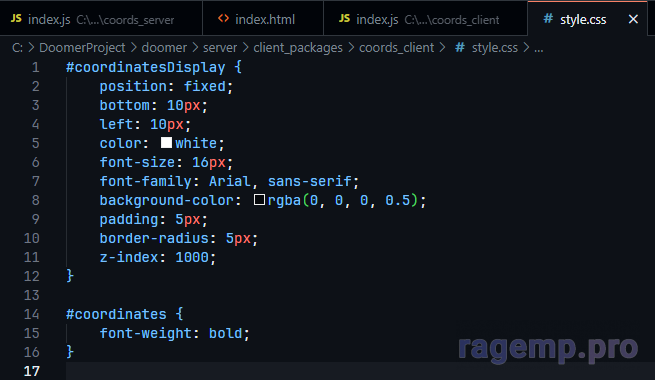The image size is (655, 380).
Task: Click the hash icon in the breadcrumb
Action: (460, 48)
